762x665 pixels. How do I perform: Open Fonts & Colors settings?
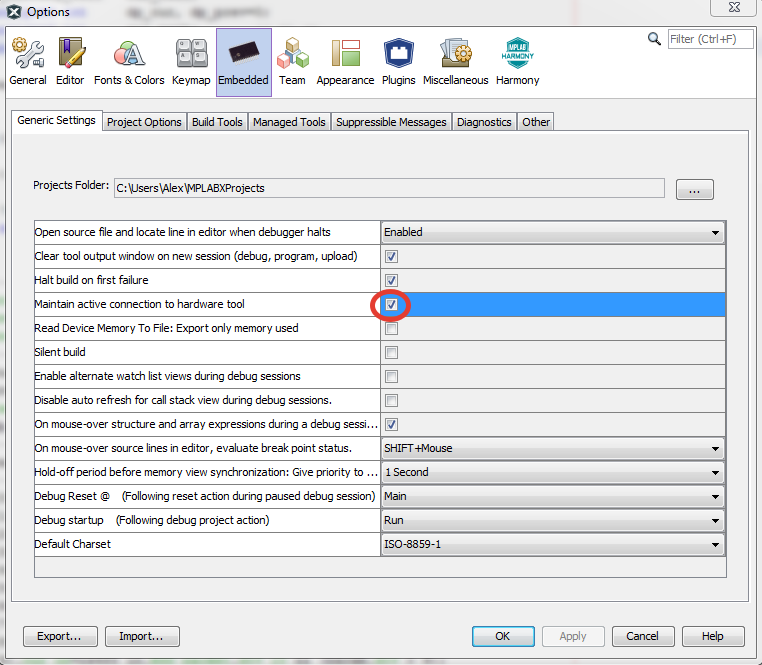click(x=129, y=61)
